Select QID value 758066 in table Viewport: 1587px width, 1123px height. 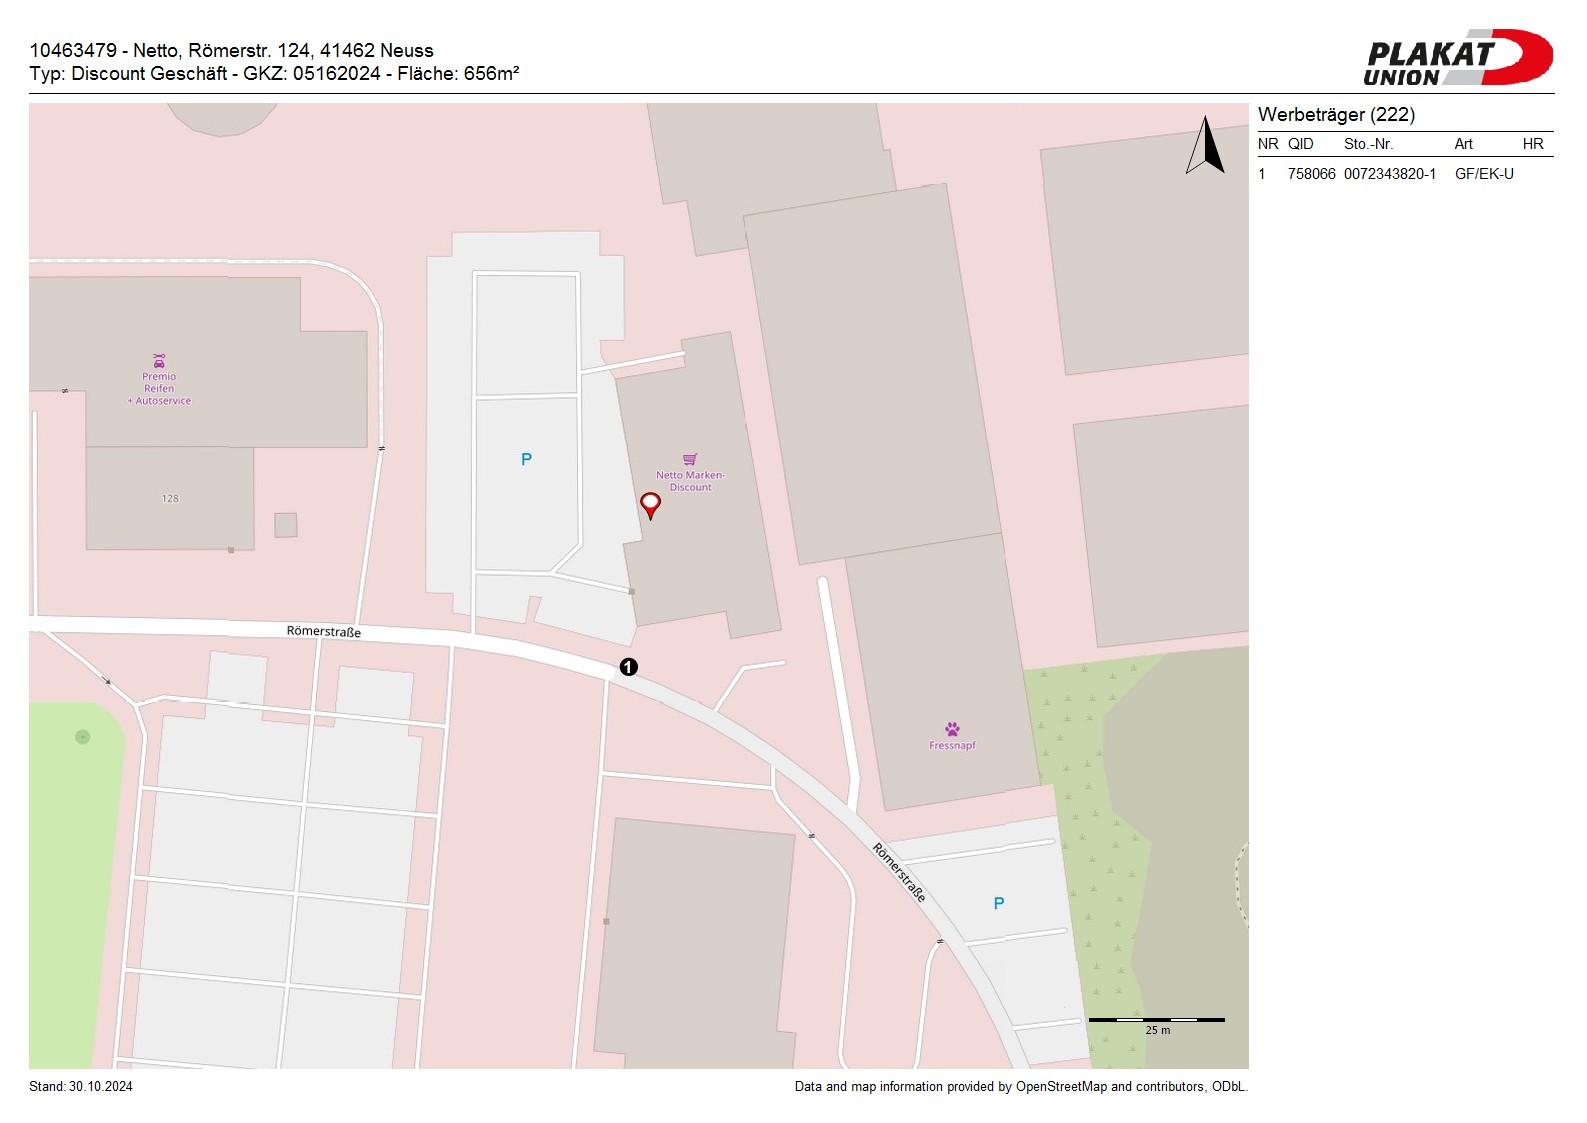click(x=1311, y=174)
